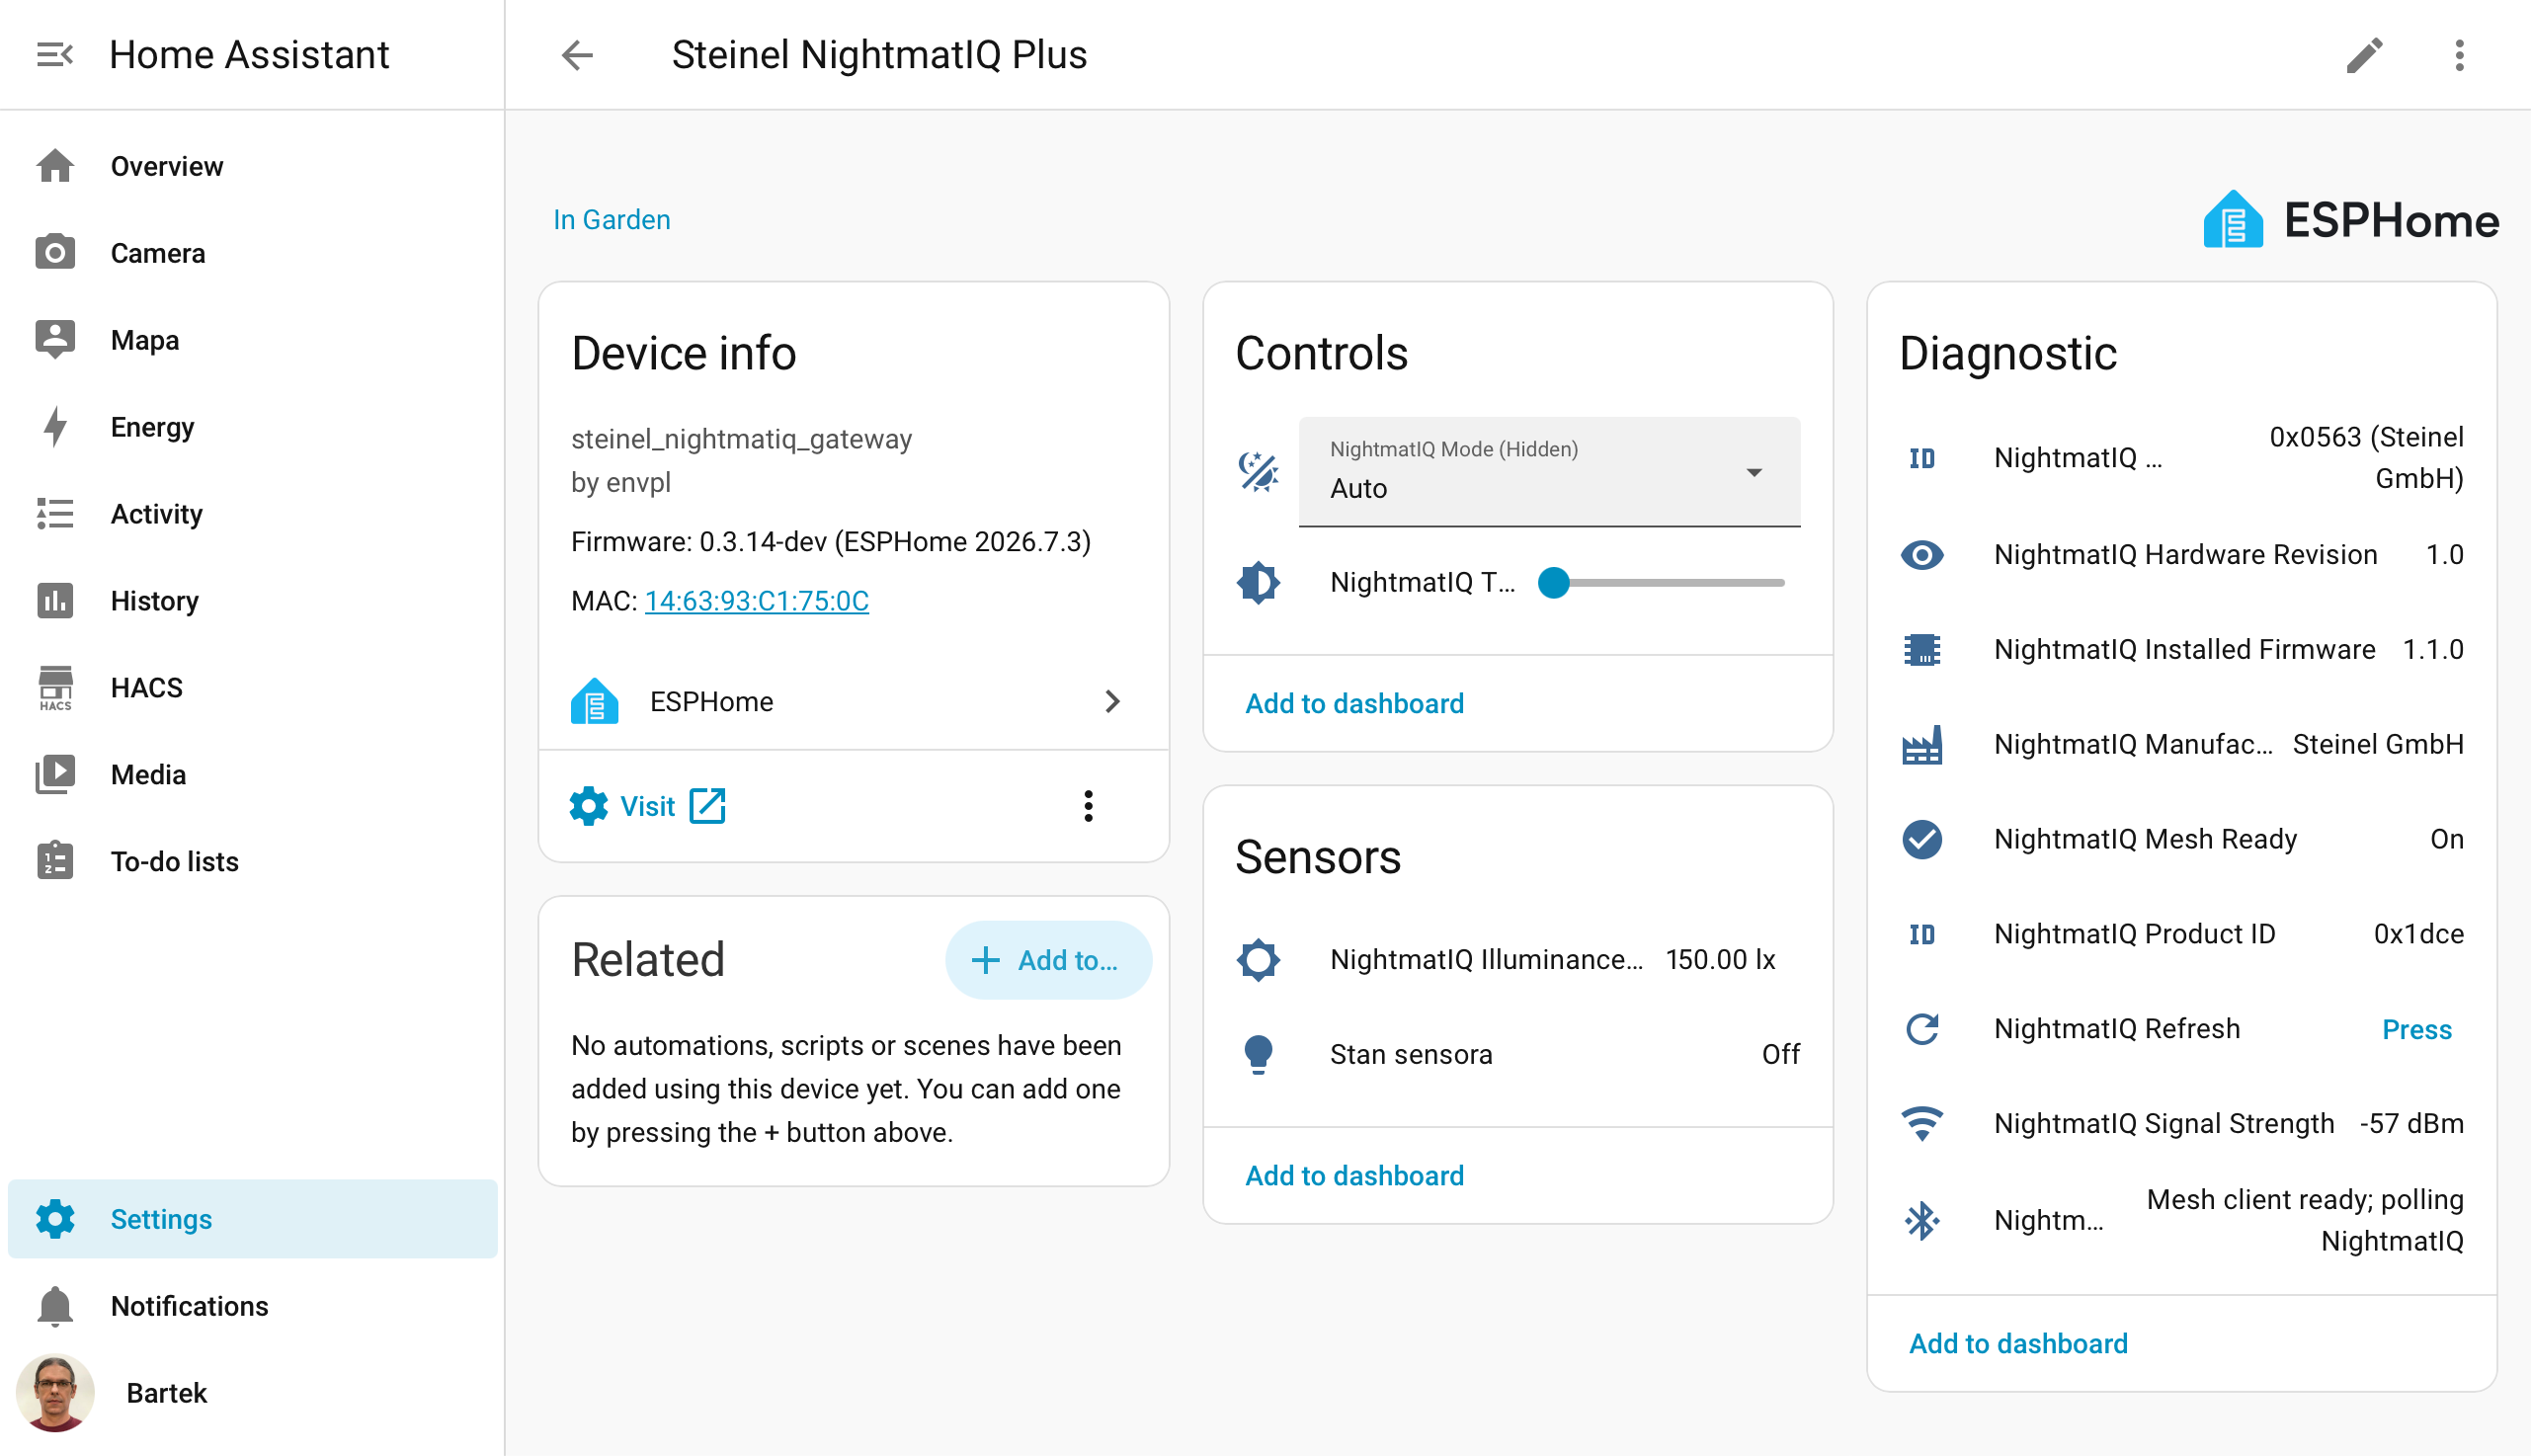Click the Settings gear icon in sidebar
The height and width of the screenshot is (1456, 2531).
pyautogui.click(x=55, y=1219)
